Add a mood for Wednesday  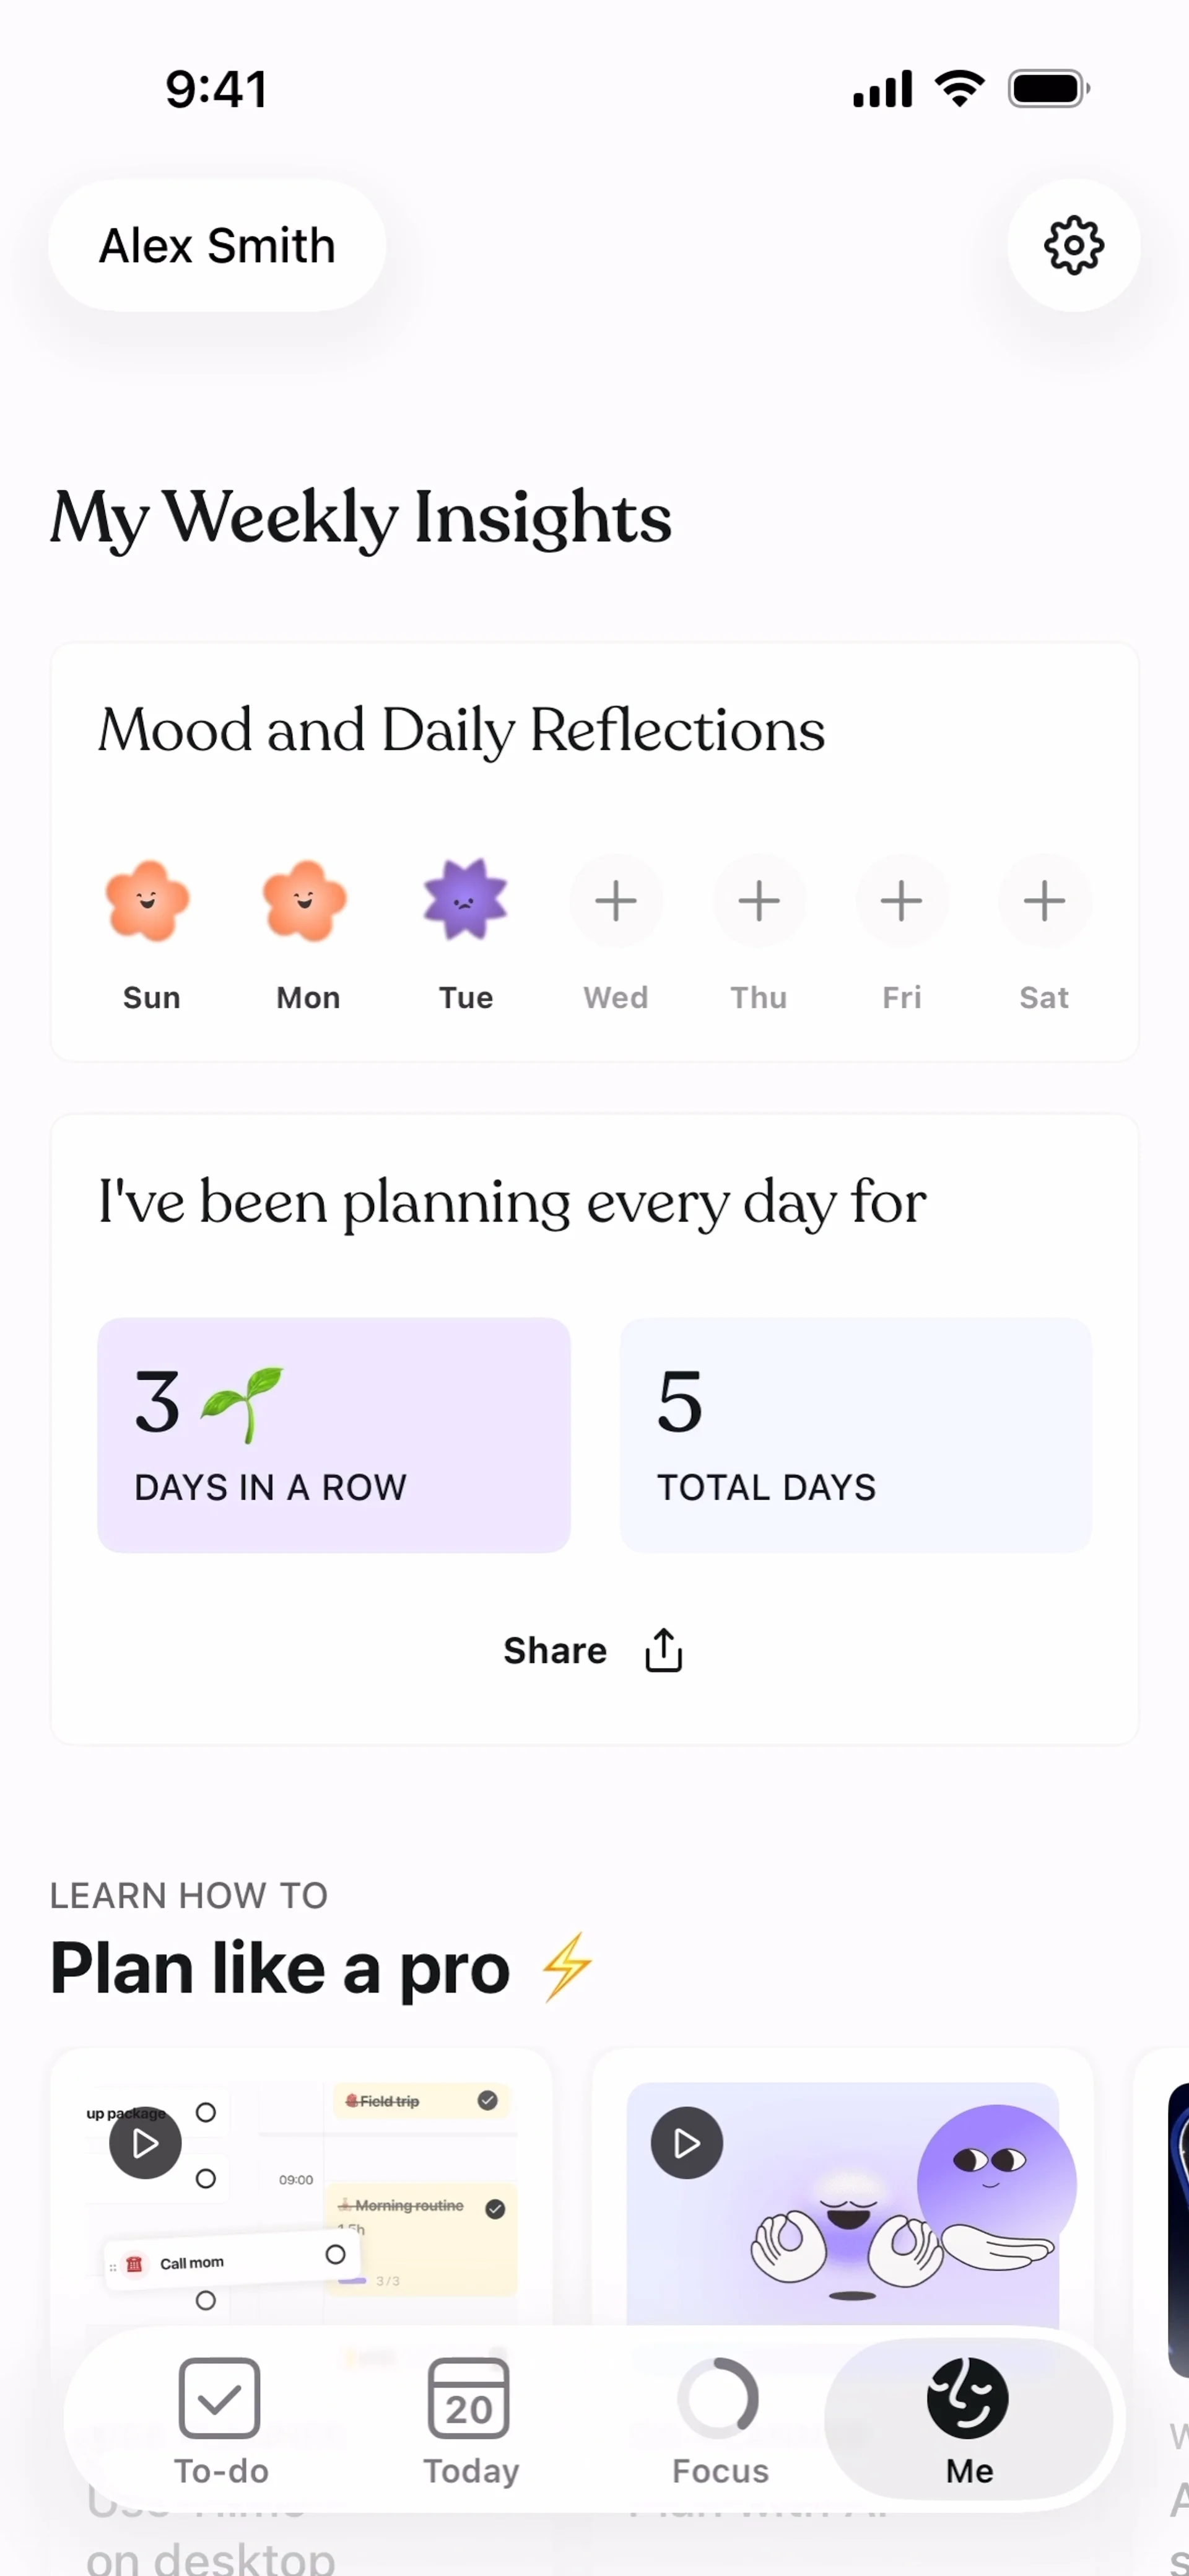(x=616, y=901)
